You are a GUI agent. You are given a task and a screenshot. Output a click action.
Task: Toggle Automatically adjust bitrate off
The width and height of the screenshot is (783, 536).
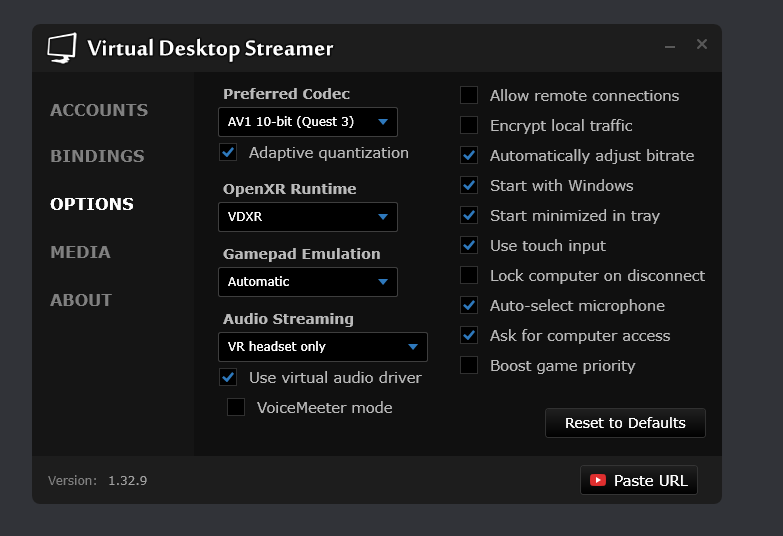(469, 155)
